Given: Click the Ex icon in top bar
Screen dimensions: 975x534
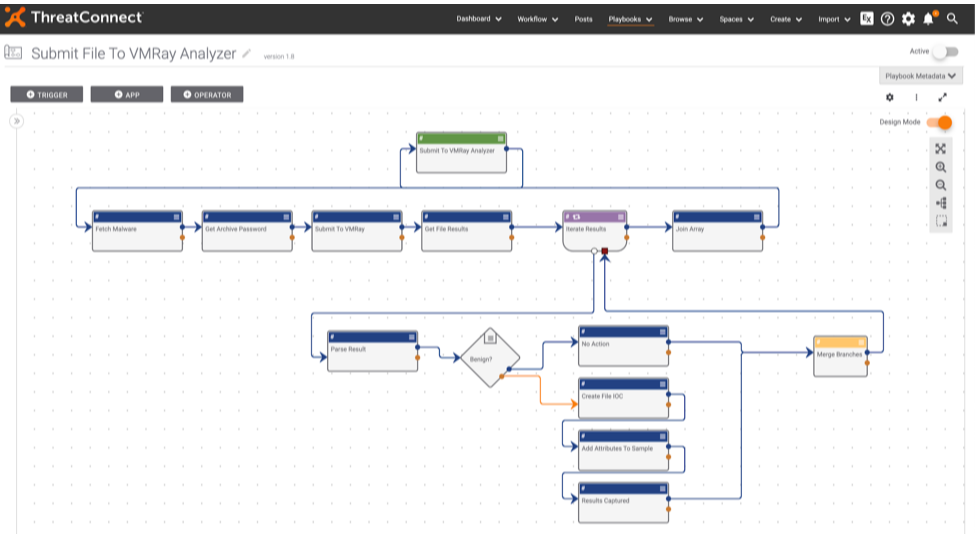Looking at the screenshot, I should pyautogui.click(x=867, y=19).
